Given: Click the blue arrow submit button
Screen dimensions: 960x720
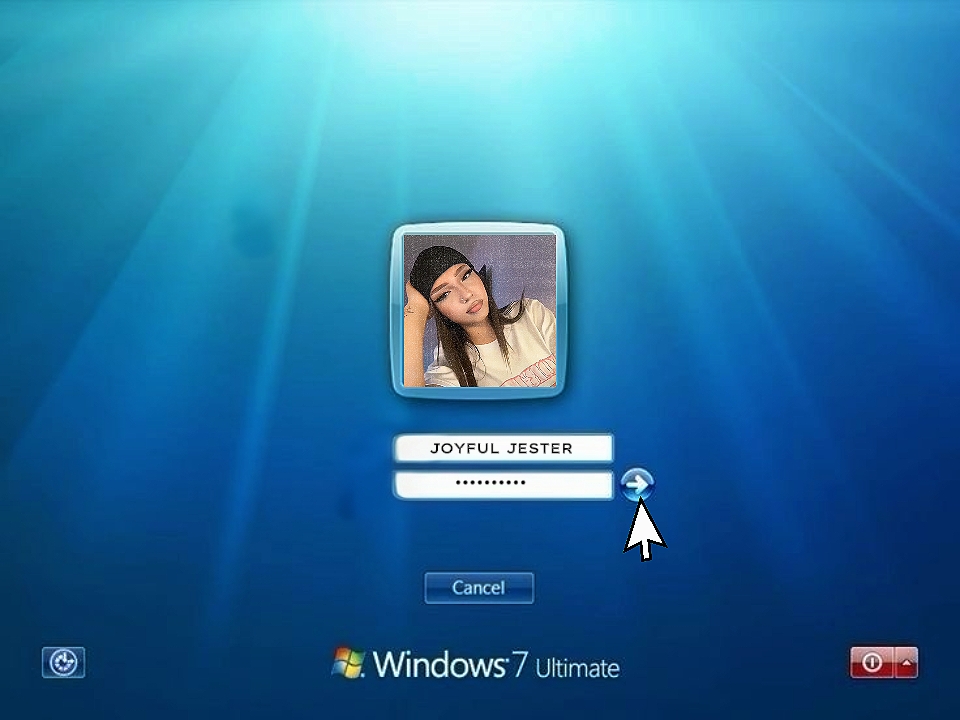Looking at the screenshot, I should point(637,485).
